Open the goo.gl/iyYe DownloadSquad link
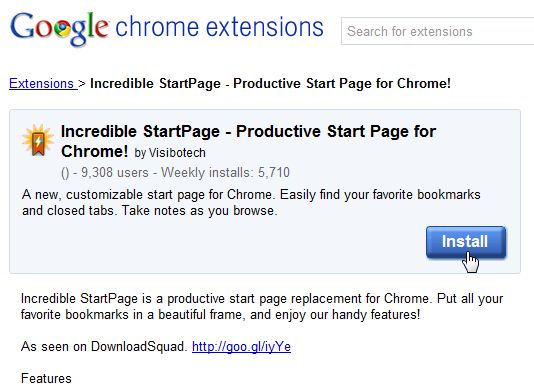534x388 pixels. [241, 347]
